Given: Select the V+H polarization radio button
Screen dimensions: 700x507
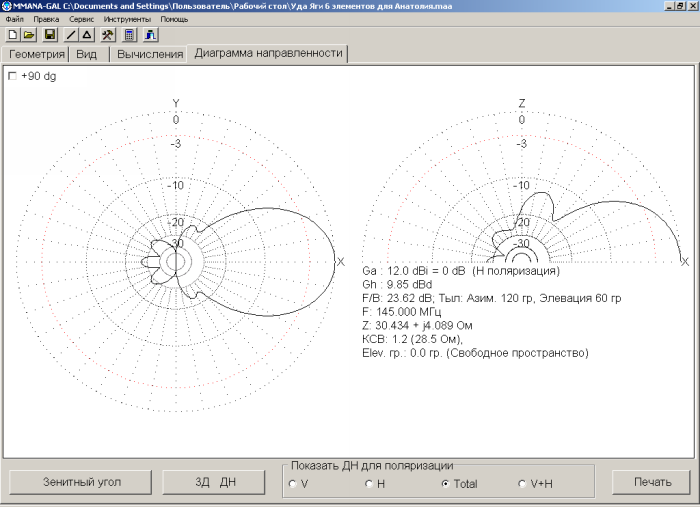Looking at the screenshot, I should pos(521,484).
